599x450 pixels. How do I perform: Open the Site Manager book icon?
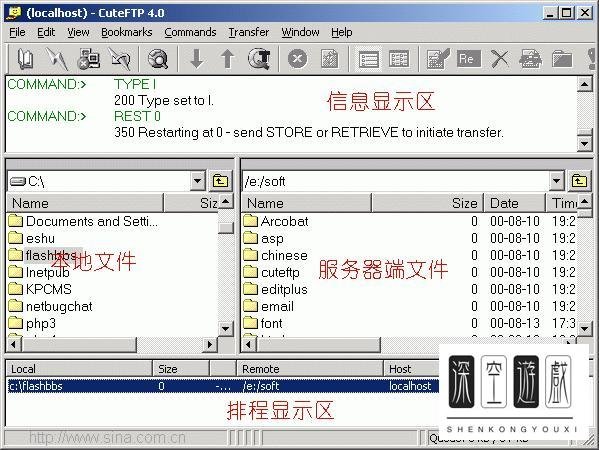[25, 59]
